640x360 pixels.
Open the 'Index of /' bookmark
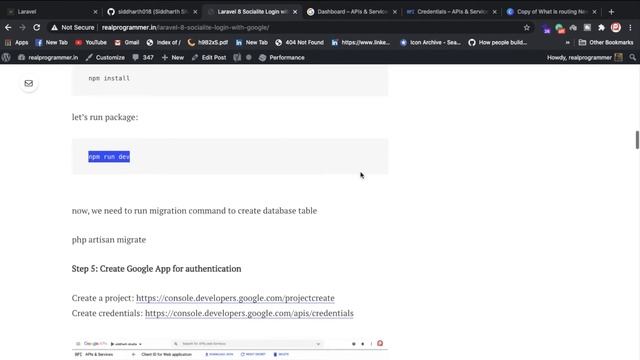tap(163, 42)
